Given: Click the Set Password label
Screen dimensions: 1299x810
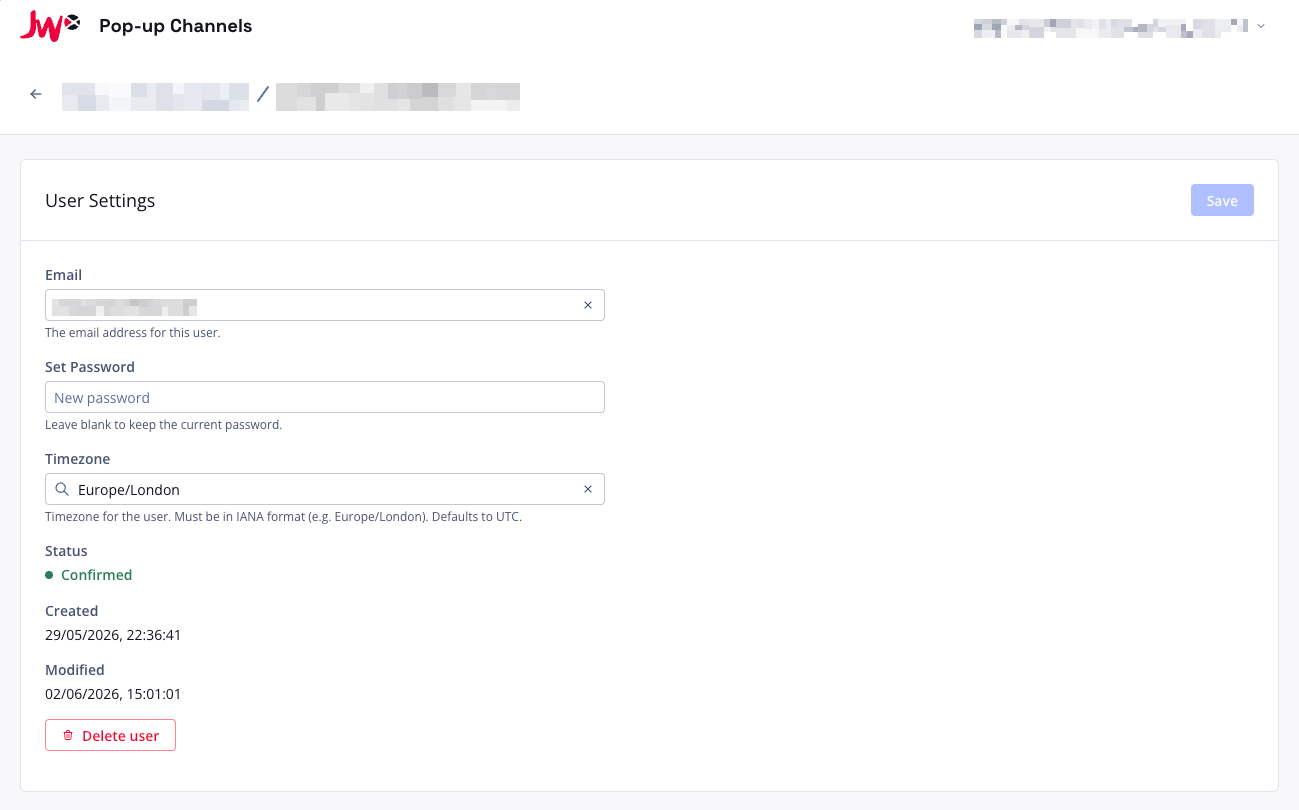Looking at the screenshot, I should [x=90, y=367].
